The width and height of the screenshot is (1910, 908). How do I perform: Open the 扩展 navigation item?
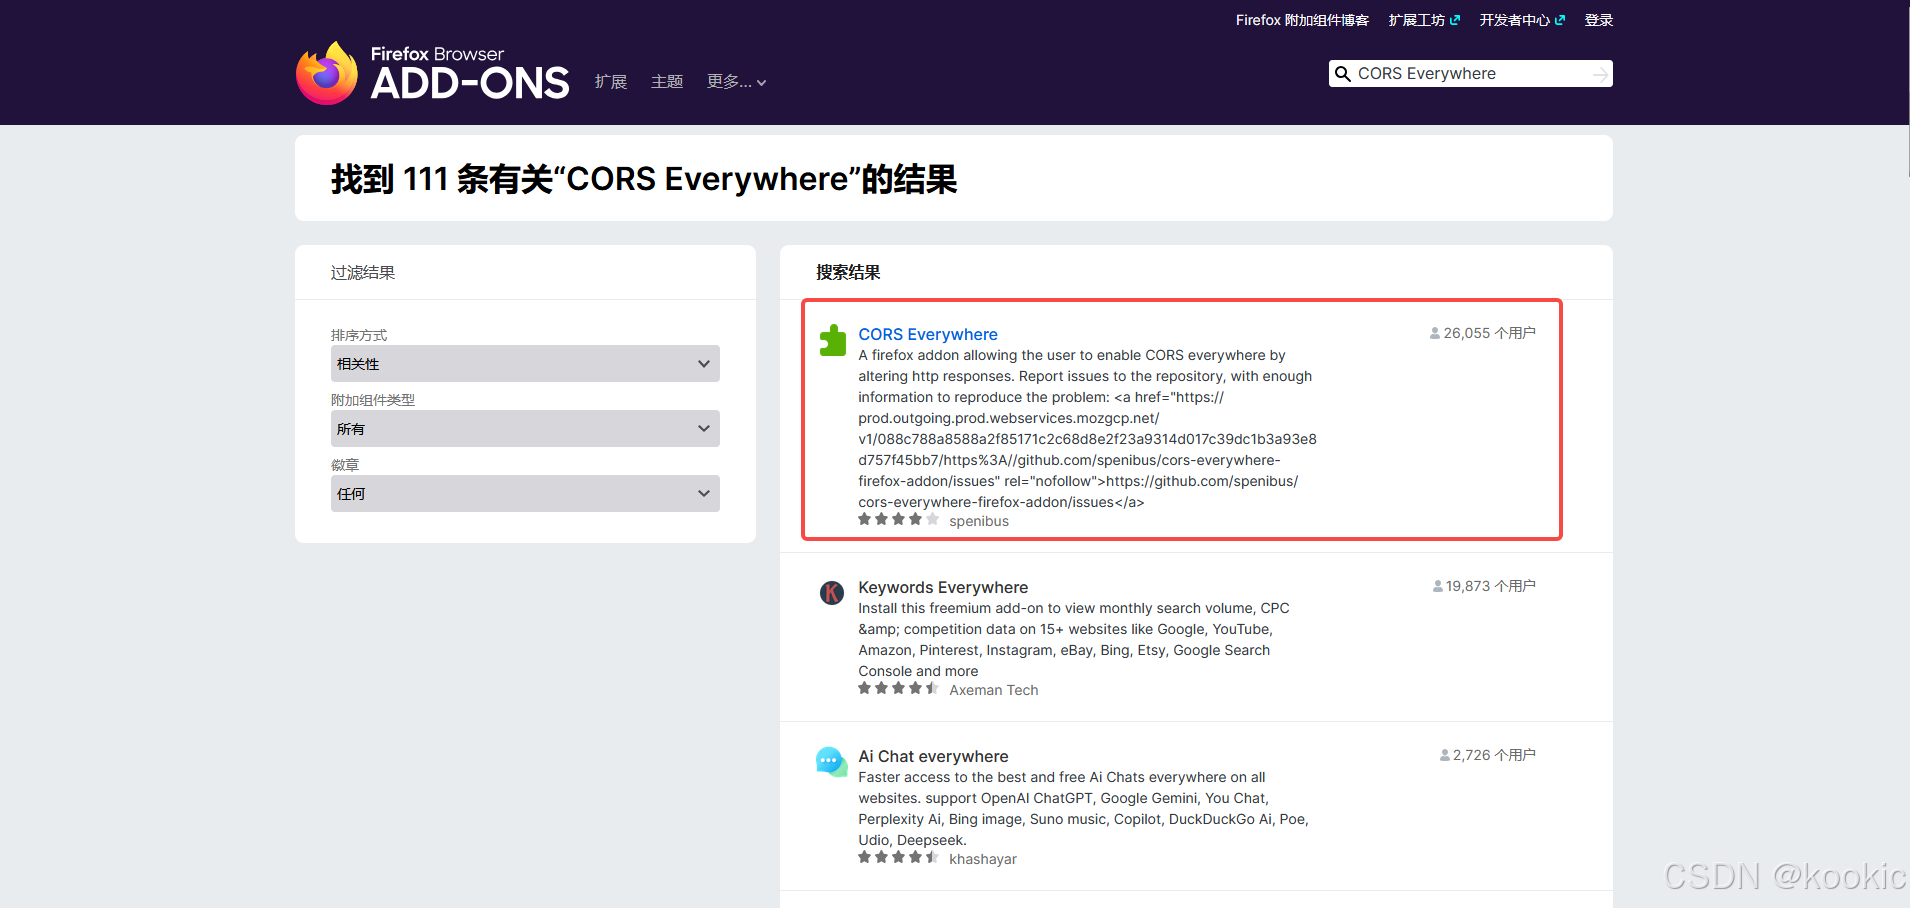coord(611,82)
